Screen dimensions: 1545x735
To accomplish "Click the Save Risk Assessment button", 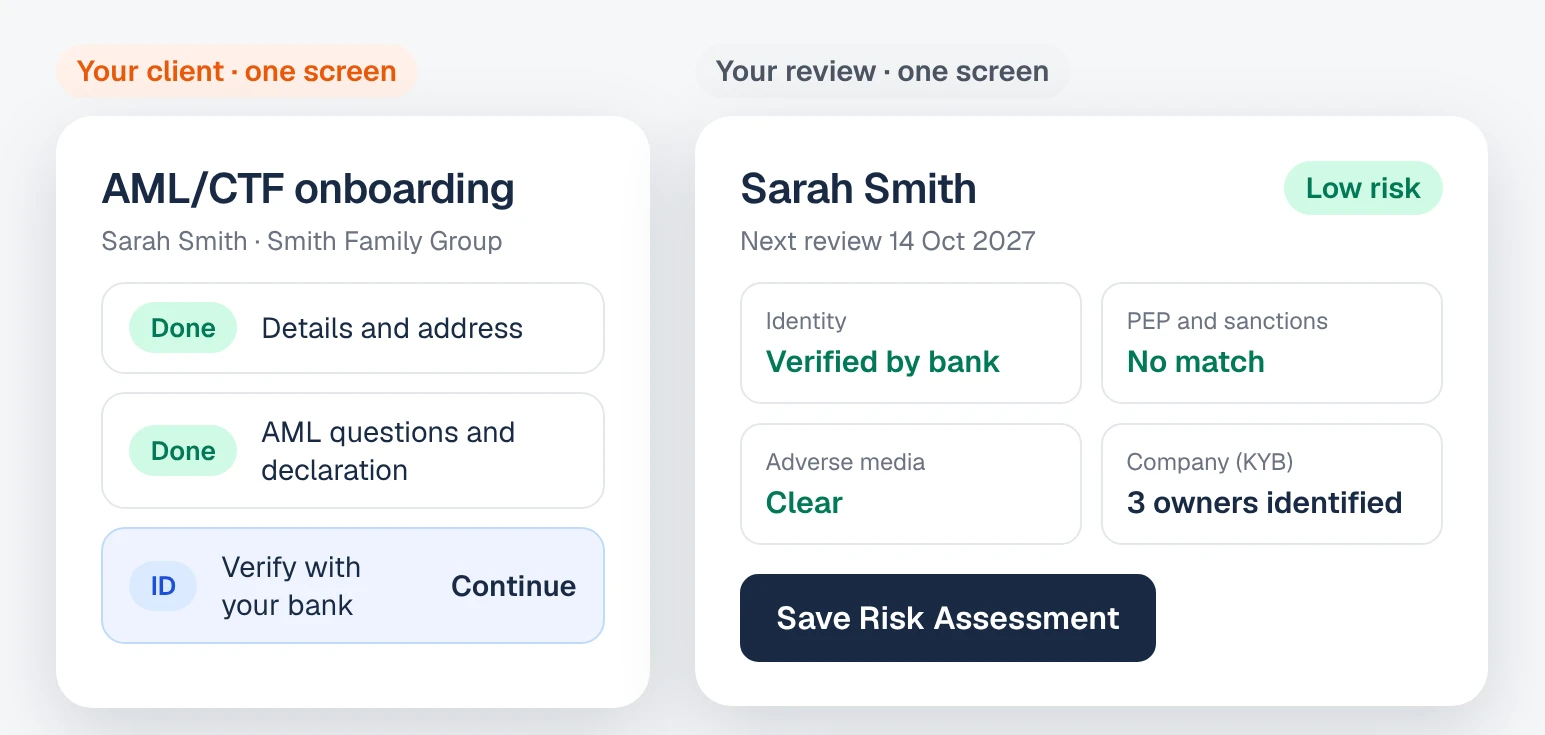I will pyautogui.click(x=947, y=617).
